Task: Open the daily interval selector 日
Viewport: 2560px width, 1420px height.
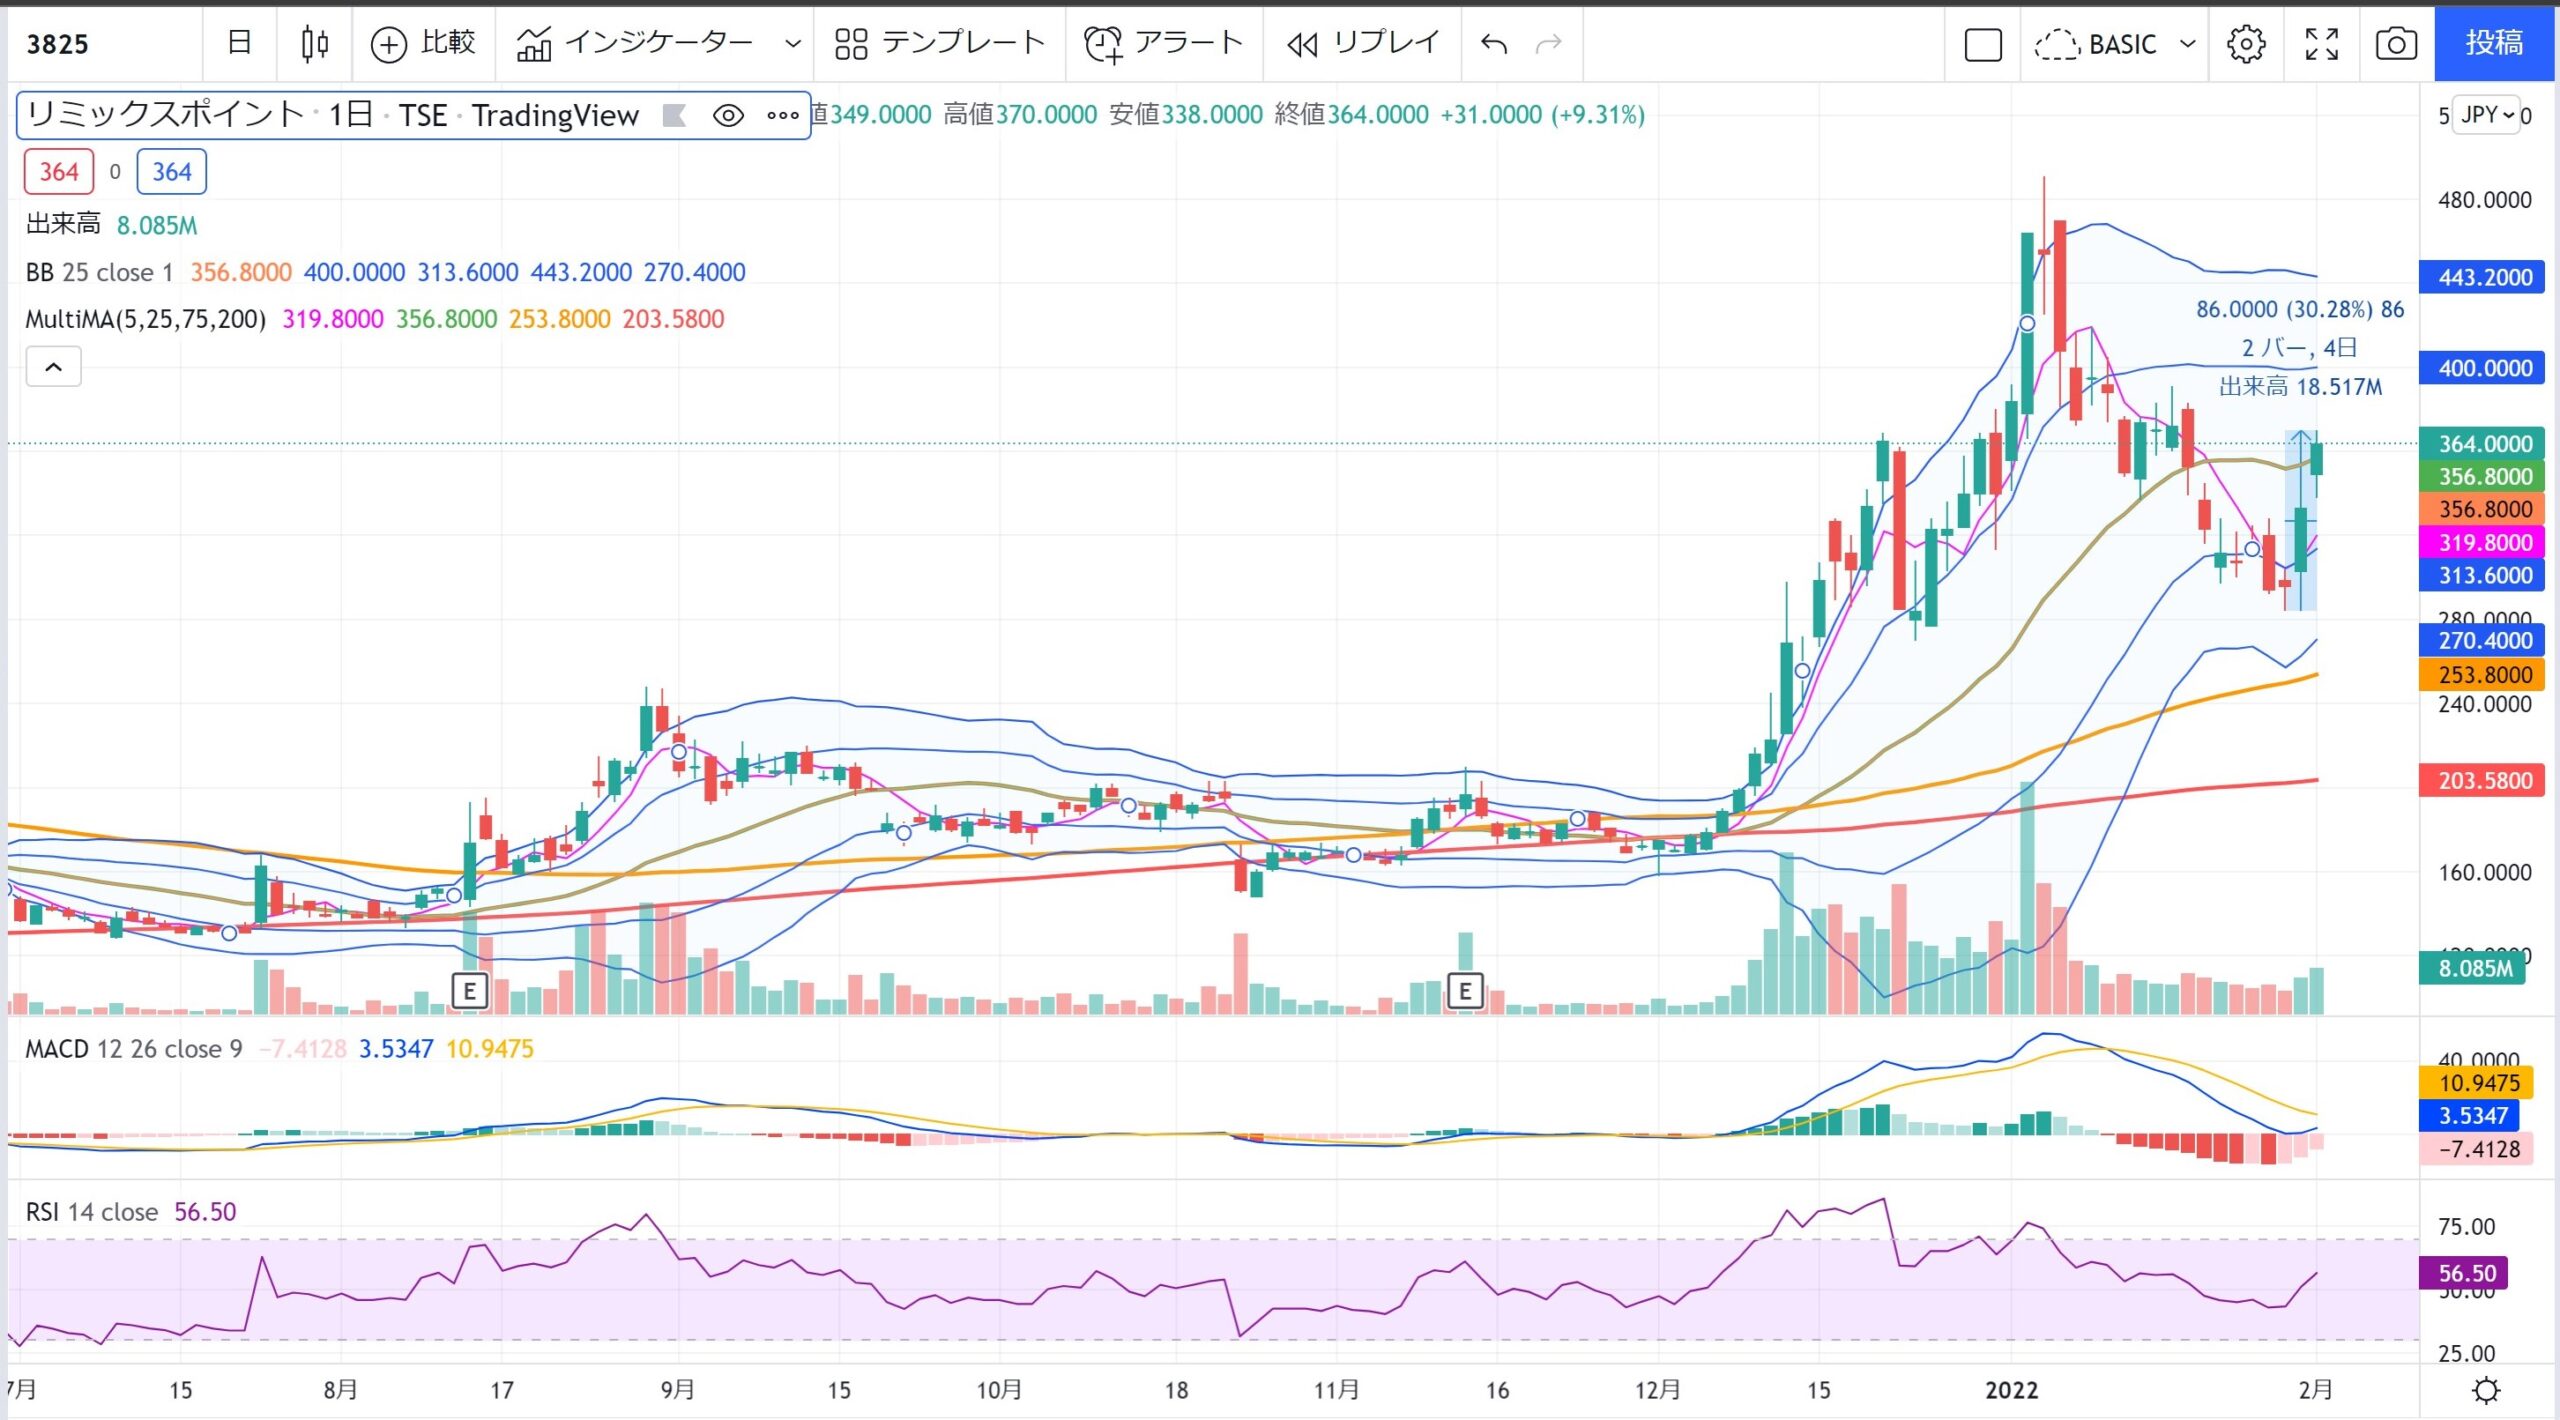Action: click(239, 43)
